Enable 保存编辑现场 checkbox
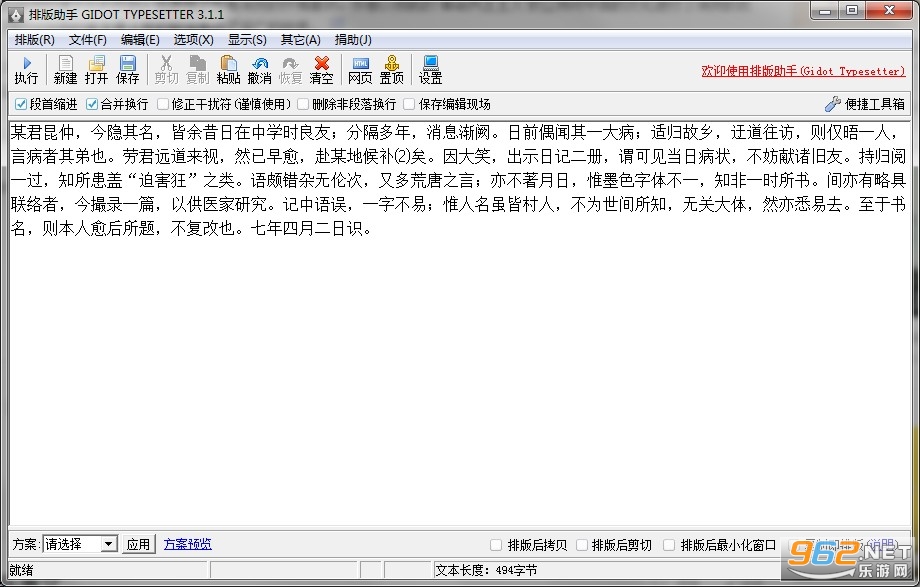 click(409, 104)
